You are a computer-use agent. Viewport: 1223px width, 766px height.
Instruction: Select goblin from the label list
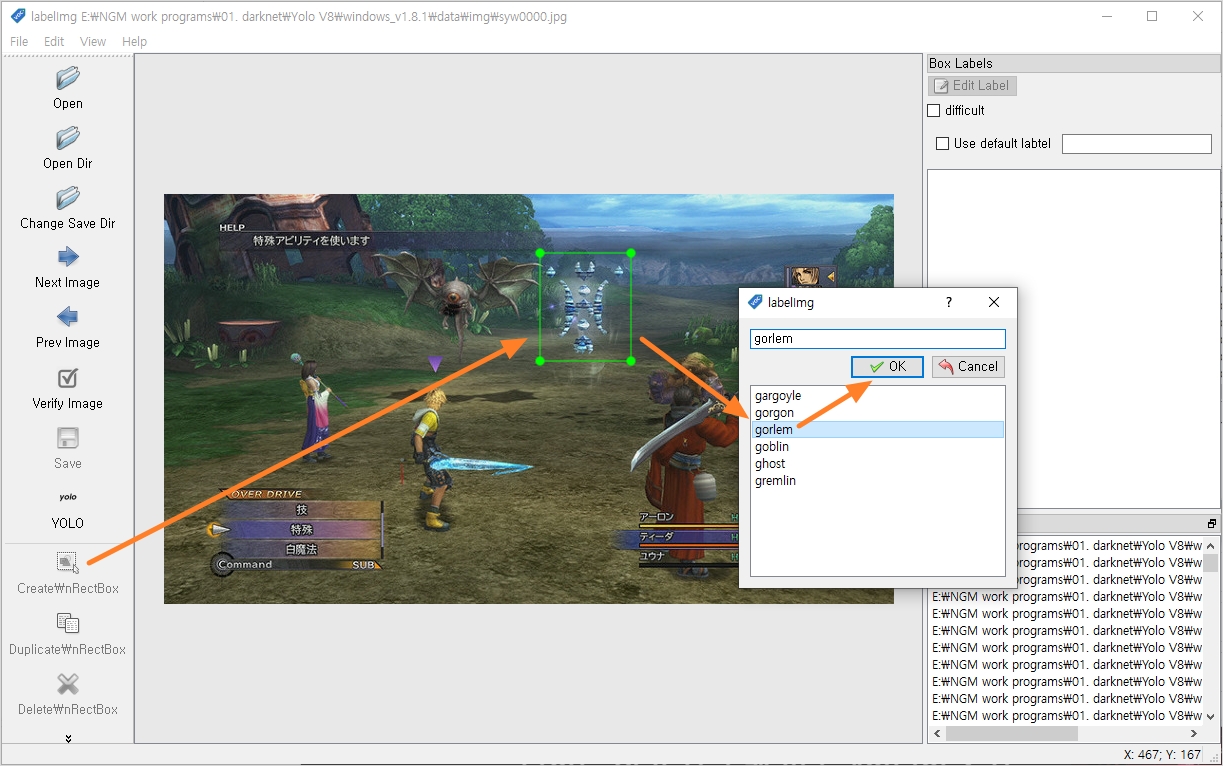877,447
